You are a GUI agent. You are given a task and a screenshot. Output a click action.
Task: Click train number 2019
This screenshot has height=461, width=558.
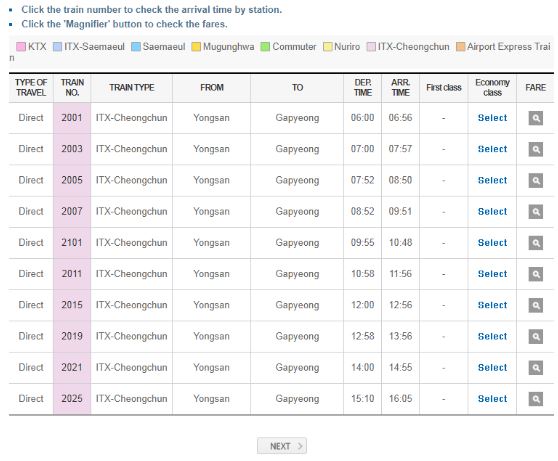(72, 336)
